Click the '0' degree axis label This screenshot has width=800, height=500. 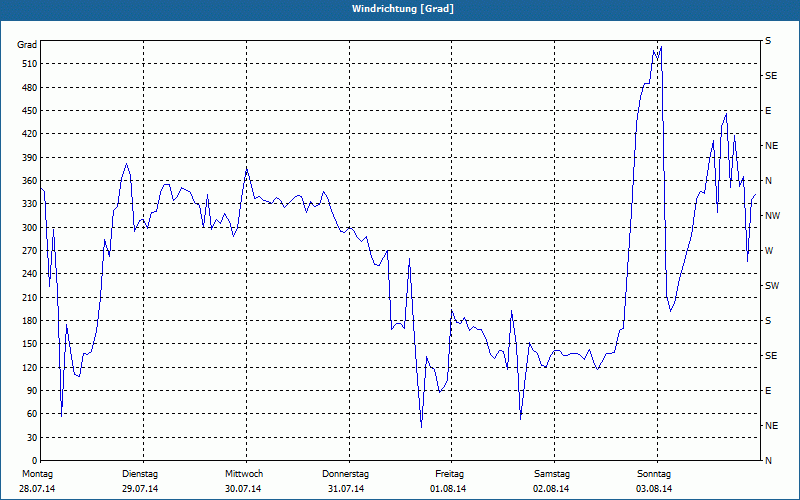click(x=35, y=461)
